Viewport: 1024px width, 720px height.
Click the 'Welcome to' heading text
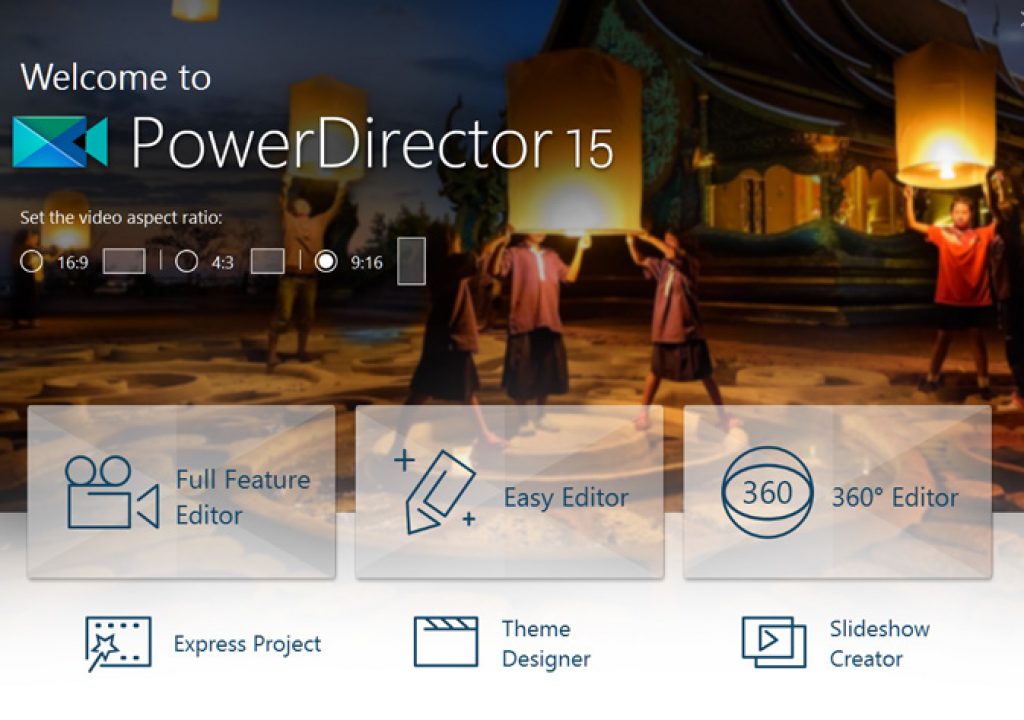[116, 77]
